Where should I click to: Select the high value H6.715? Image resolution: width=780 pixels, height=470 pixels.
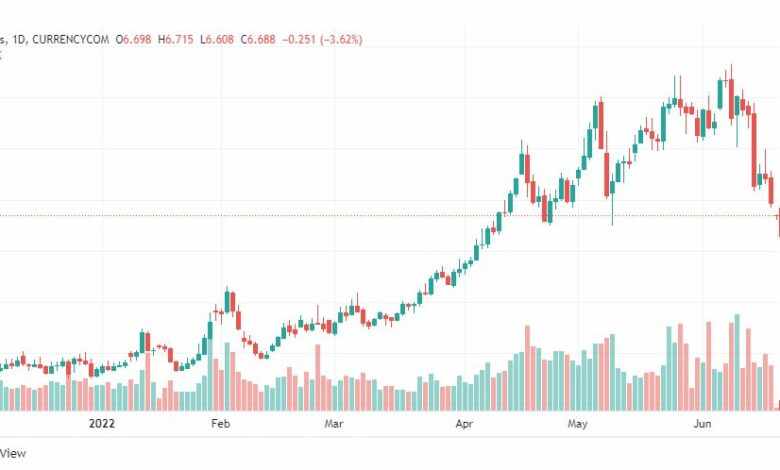pyautogui.click(x=176, y=39)
